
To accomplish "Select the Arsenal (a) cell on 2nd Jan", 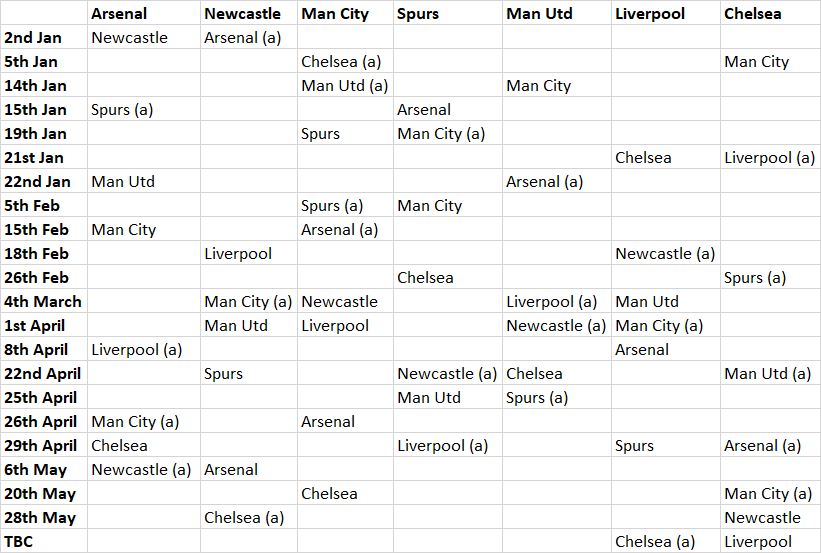I will click(249, 38).
